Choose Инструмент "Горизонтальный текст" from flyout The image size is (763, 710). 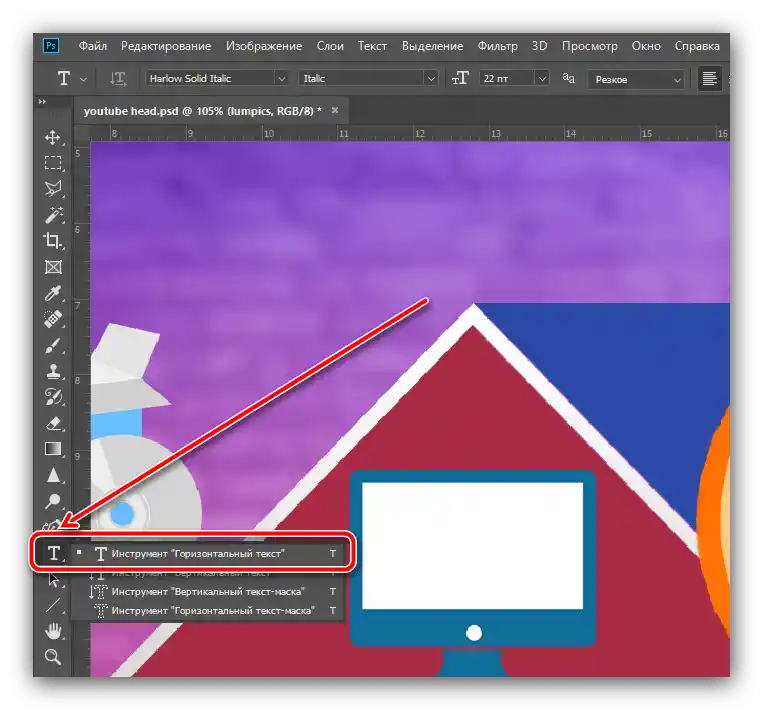pos(208,553)
